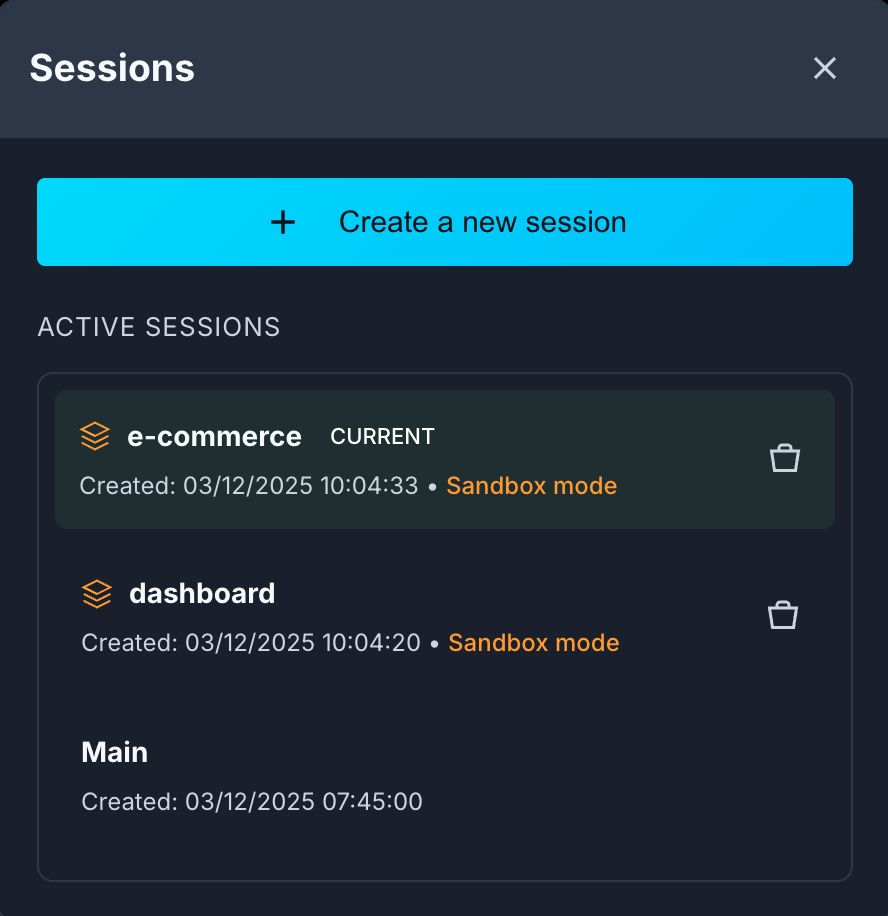888x916 pixels.
Task: Expand the e-commerce session details
Action: [215, 436]
